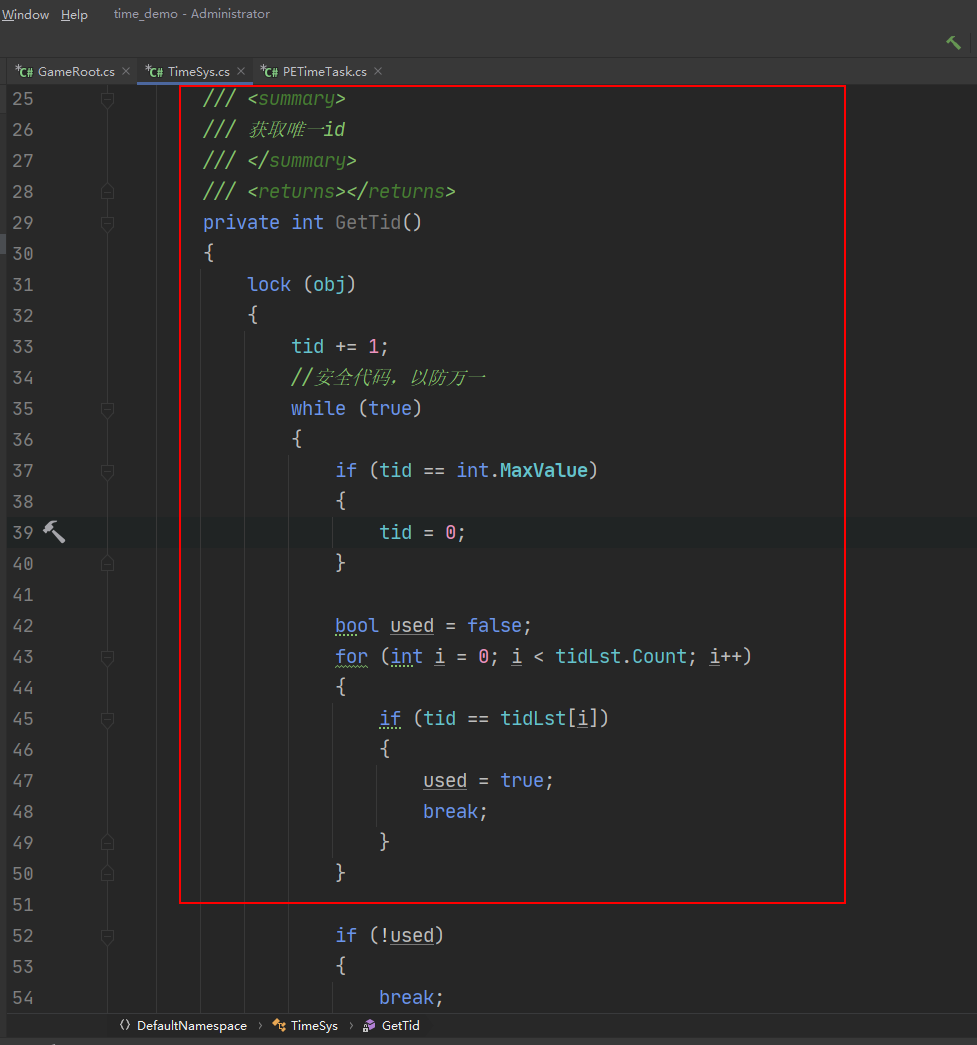Collapse the GetTid method on line 29
Screen dimensions: 977x1045
107,223
